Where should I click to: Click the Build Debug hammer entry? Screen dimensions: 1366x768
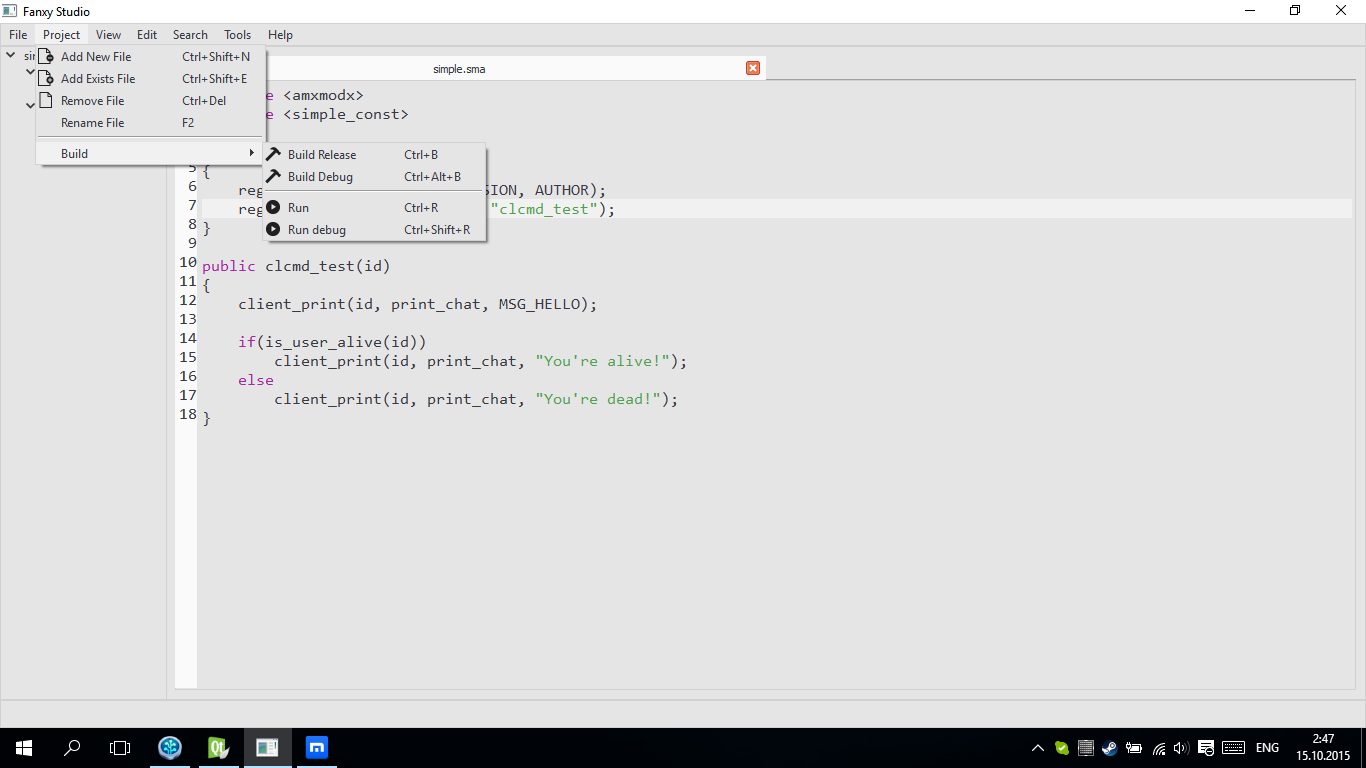(x=374, y=177)
